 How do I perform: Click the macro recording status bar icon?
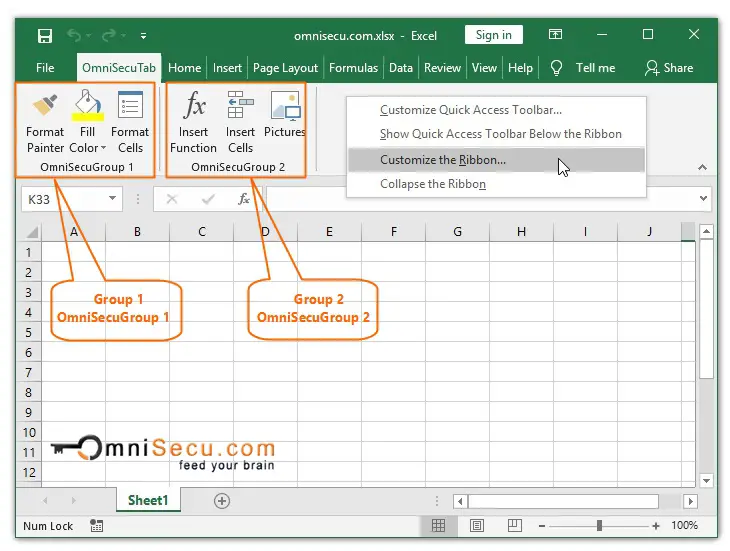(96, 526)
